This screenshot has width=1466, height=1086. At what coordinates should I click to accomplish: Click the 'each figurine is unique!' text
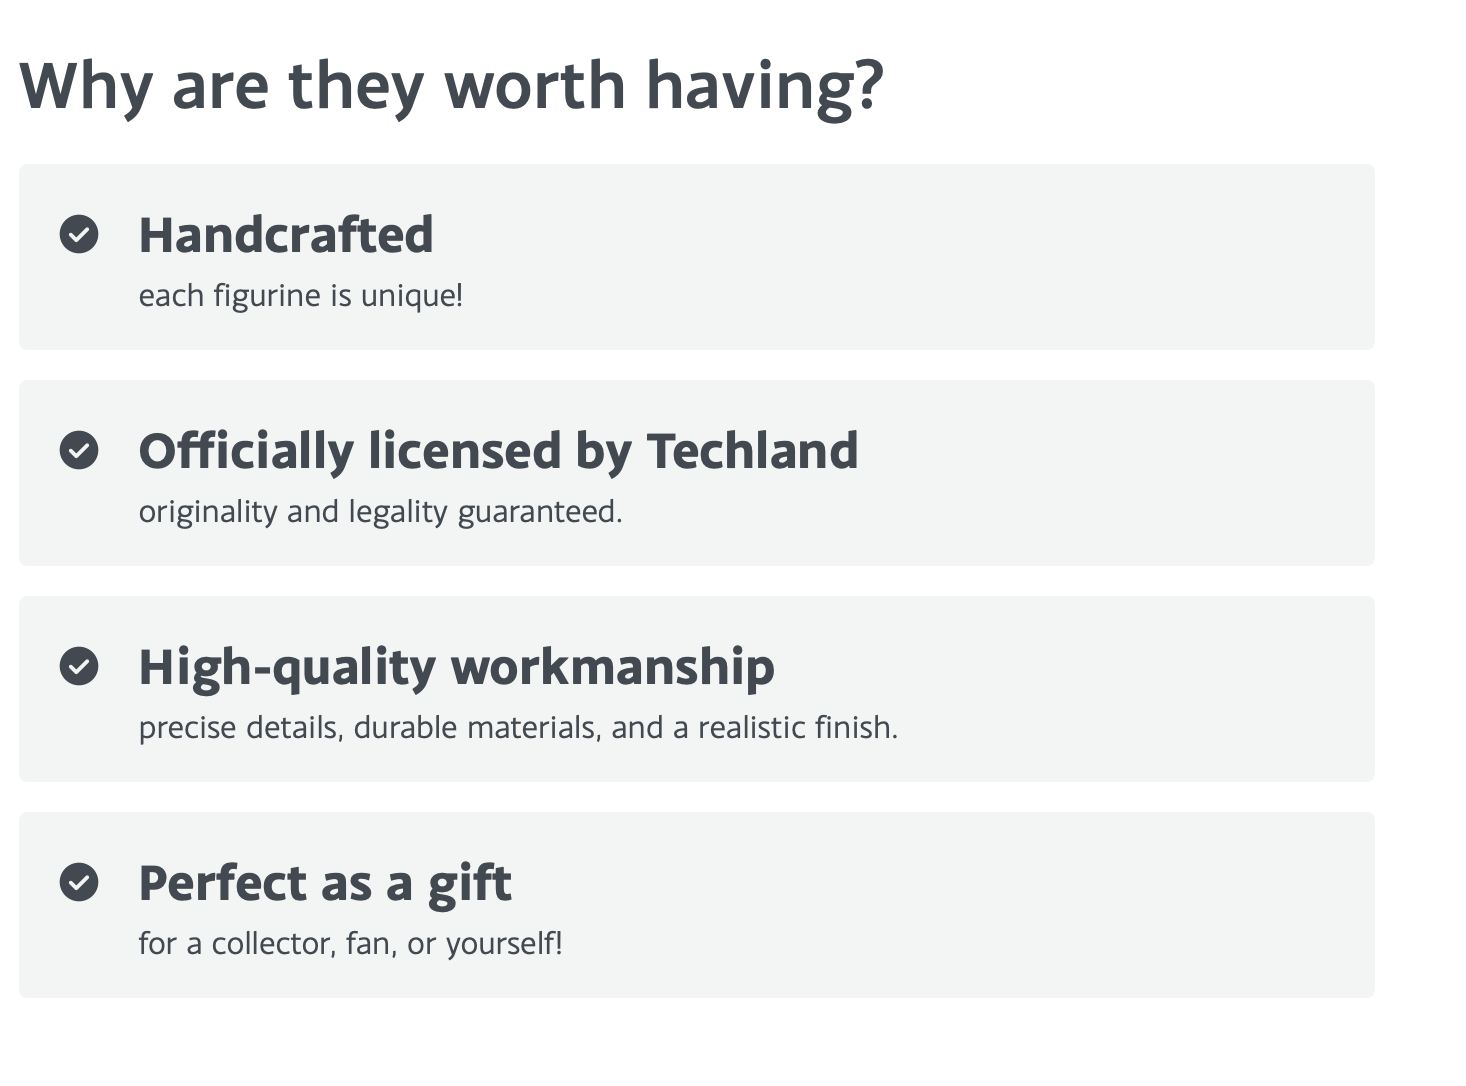(300, 296)
